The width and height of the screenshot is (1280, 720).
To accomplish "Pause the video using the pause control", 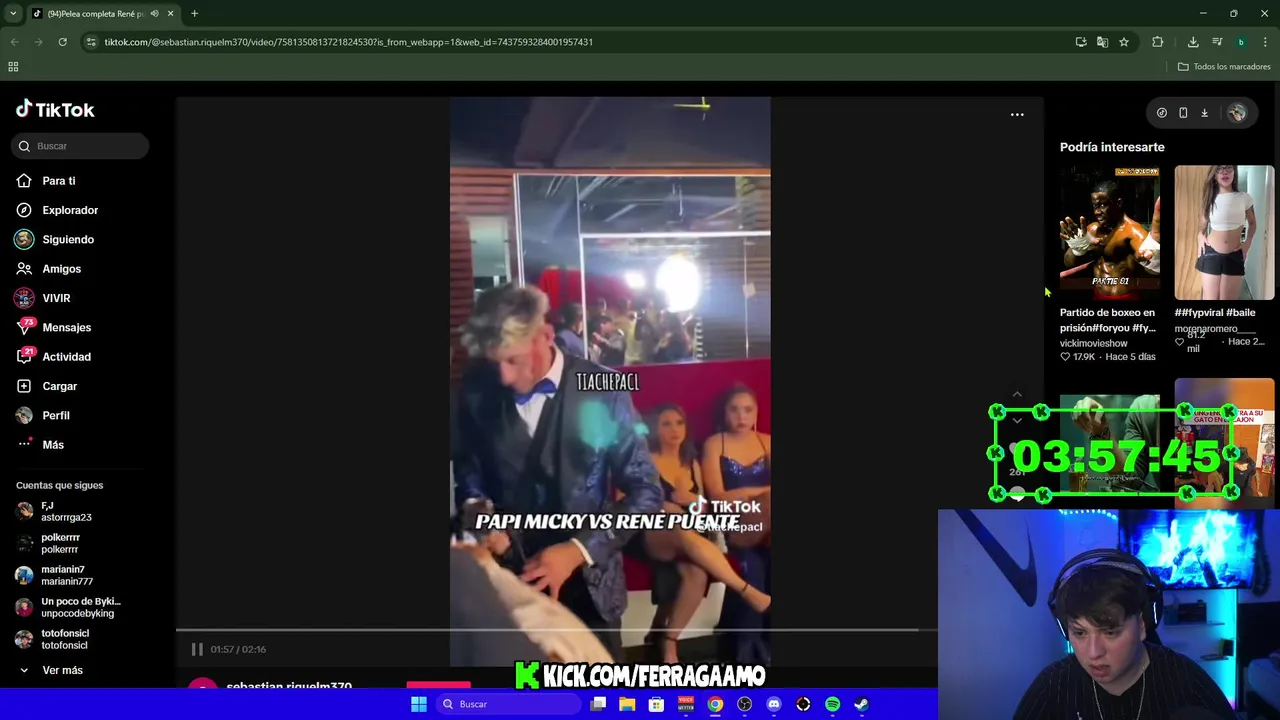I will [197, 649].
